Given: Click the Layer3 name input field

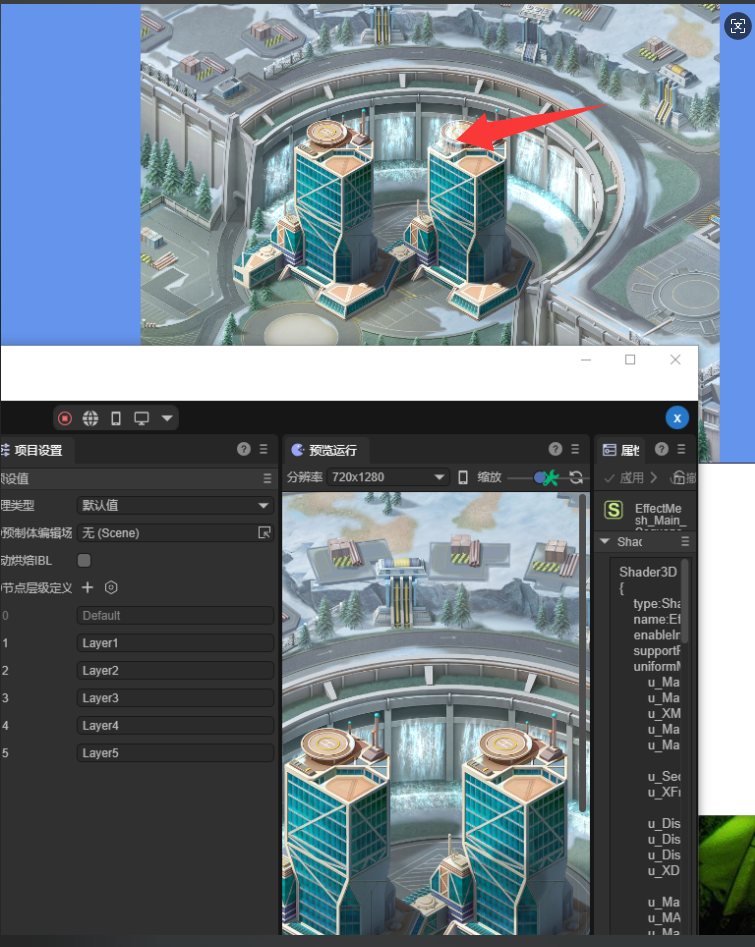Looking at the screenshot, I should pyautogui.click(x=175, y=698).
